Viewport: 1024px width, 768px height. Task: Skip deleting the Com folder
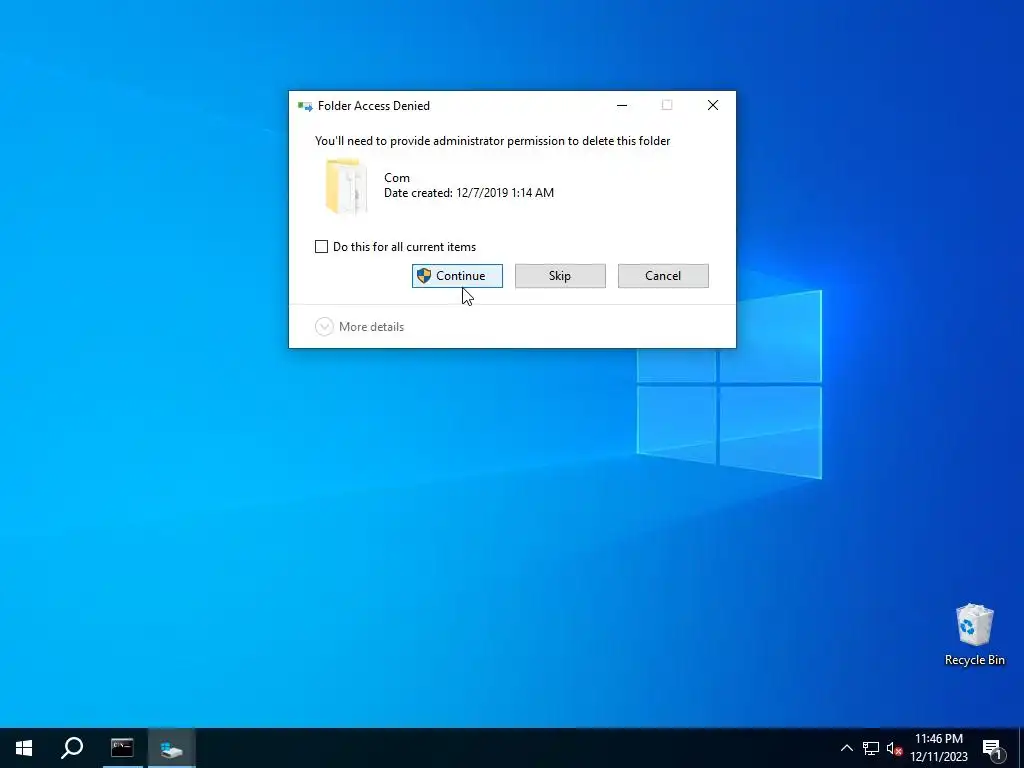point(560,276)
